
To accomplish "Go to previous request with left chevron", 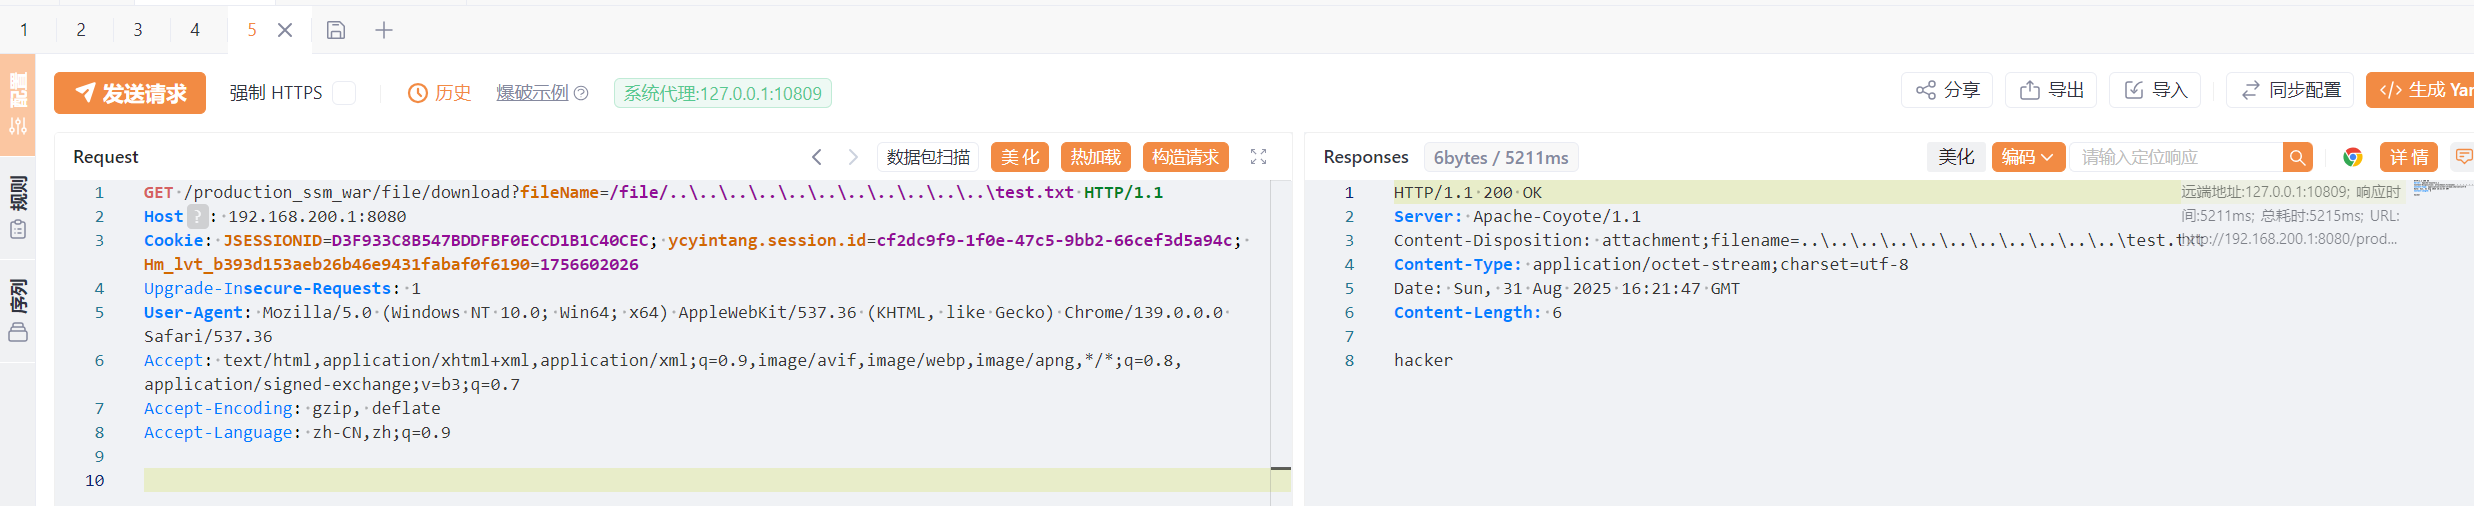I will point(817,157).
